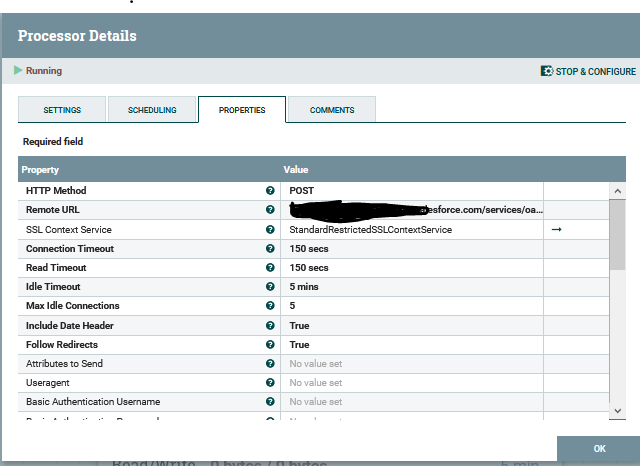Click help icon for Max Idle Connections

(270, 305)
